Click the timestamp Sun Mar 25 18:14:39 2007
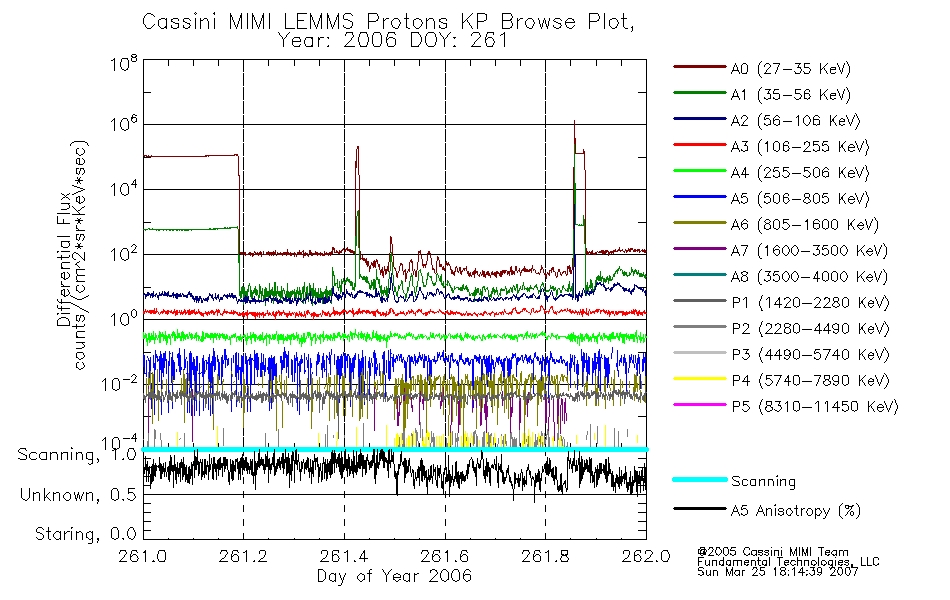Image resolution: width=950 pixels, height=600 pixels. pos(778,572)
